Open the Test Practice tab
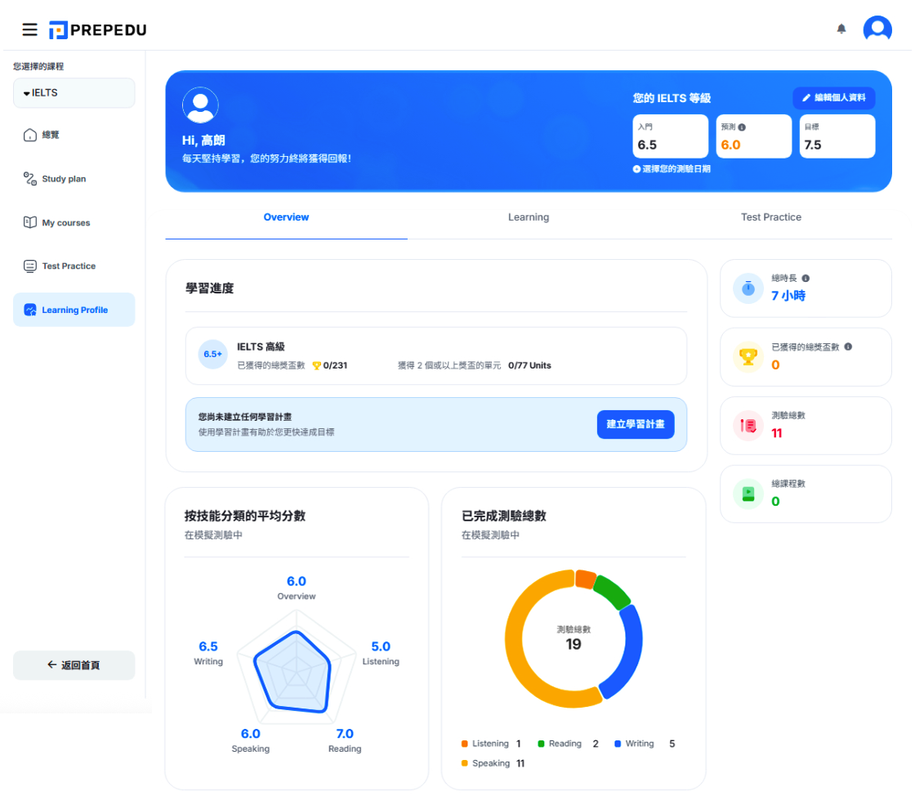924x800 pixels. tap(771, 217)
